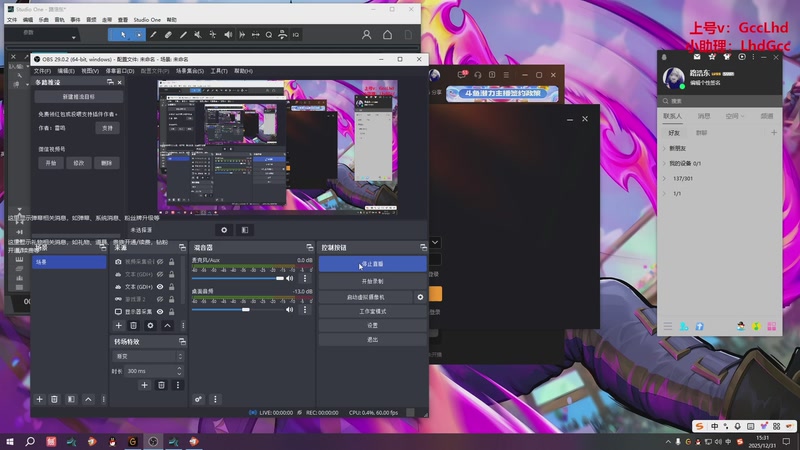
Task: Select the Arrow tool in Studio One toolbar
Action: (122, 35)
